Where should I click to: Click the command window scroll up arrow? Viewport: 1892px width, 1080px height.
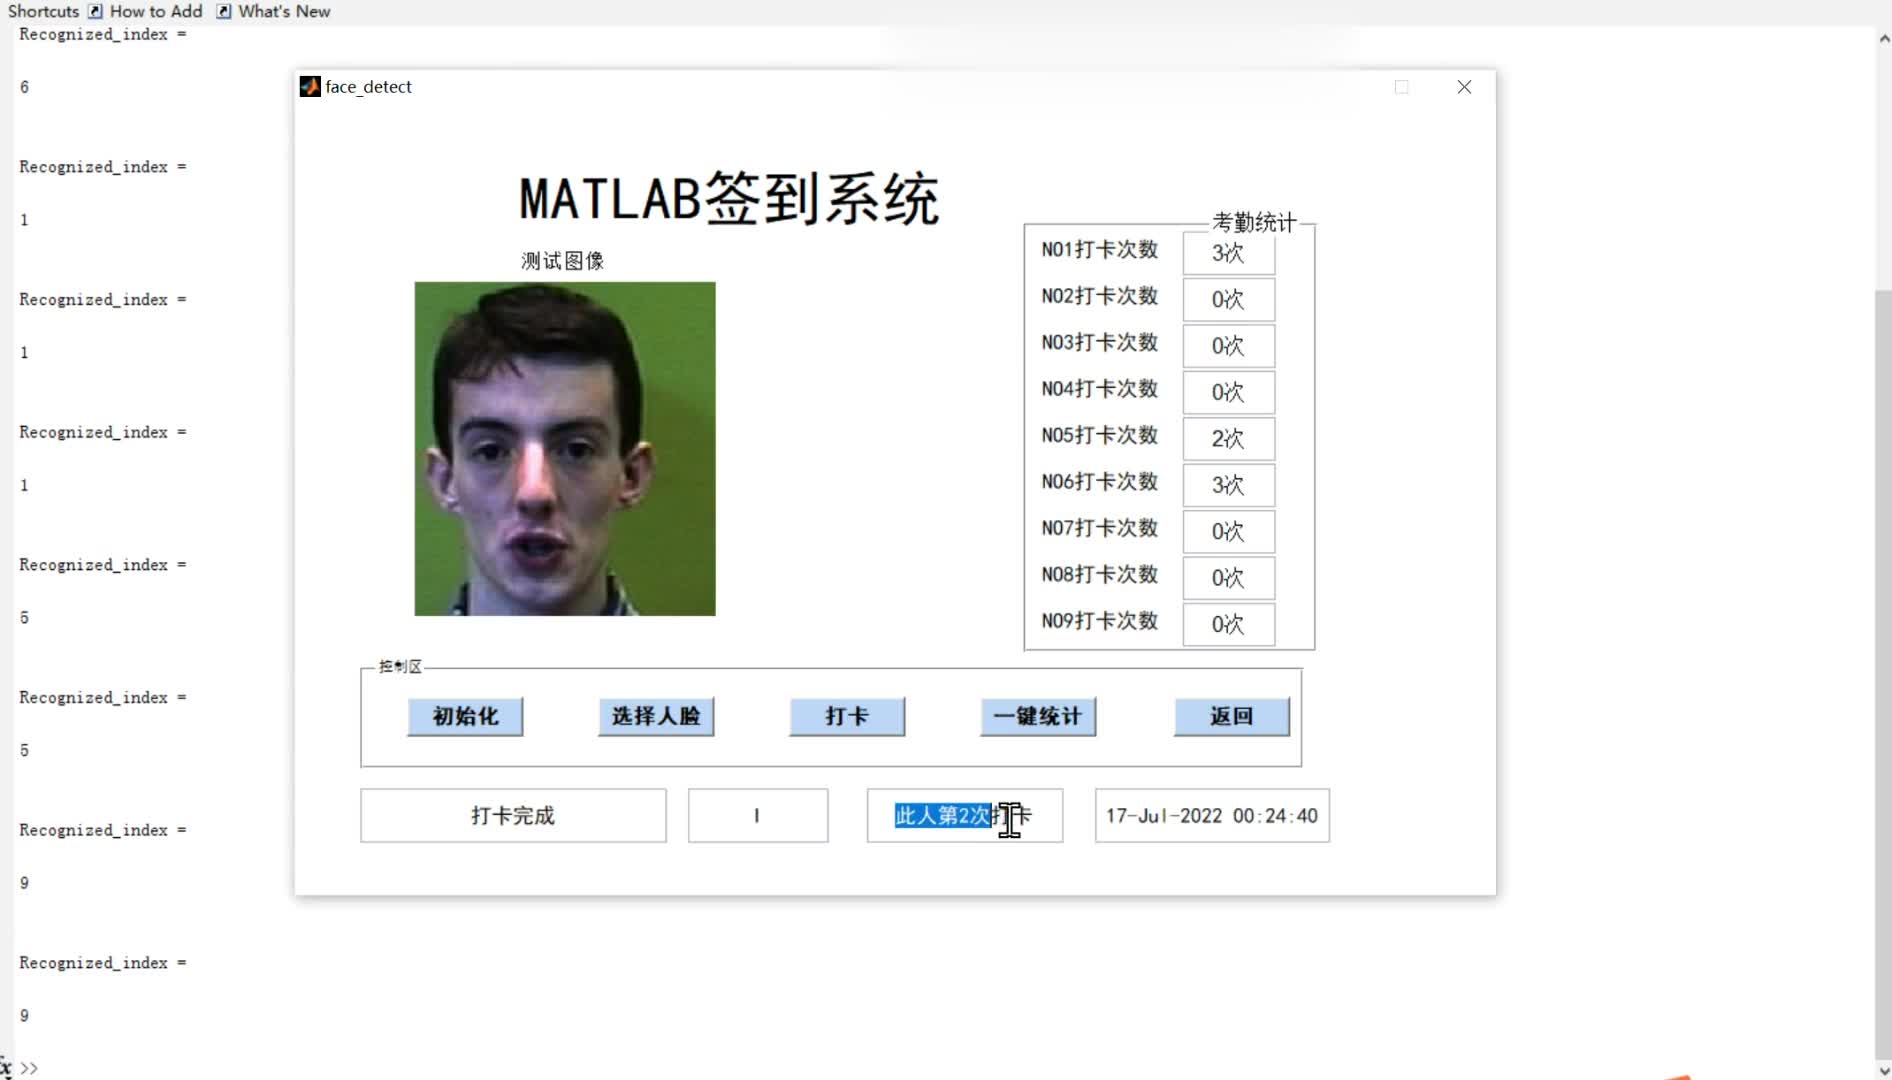[1884, 39]
